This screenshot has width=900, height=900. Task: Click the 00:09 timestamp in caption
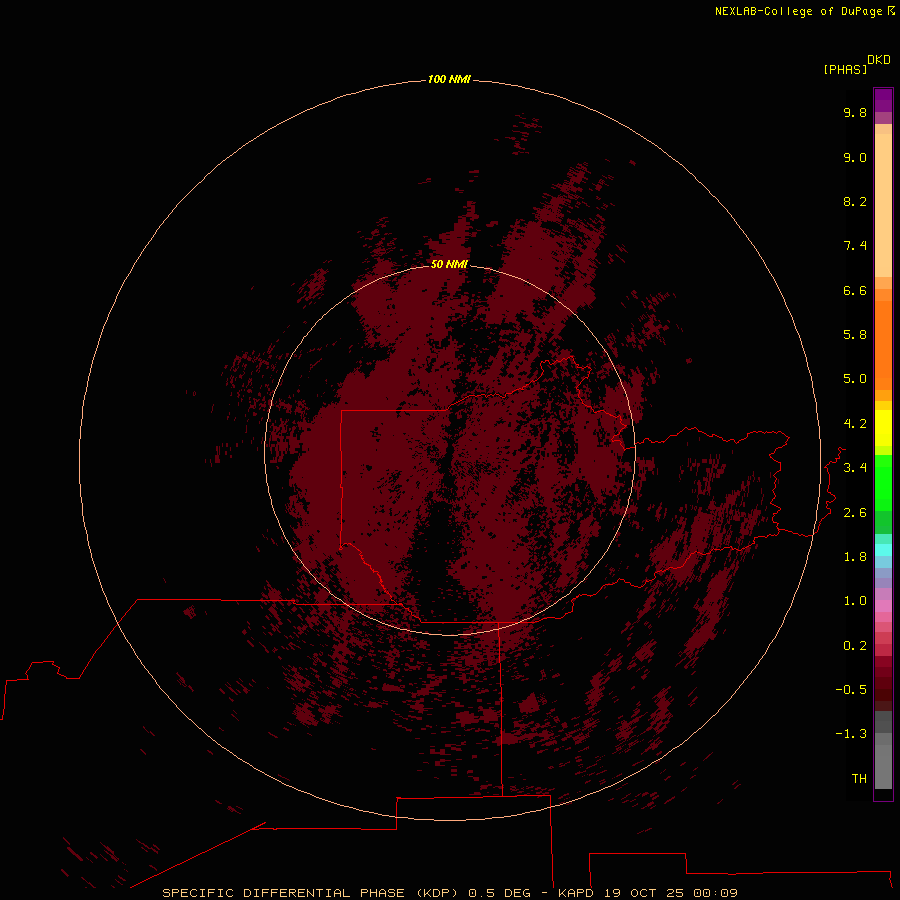(x=715, y=893)
